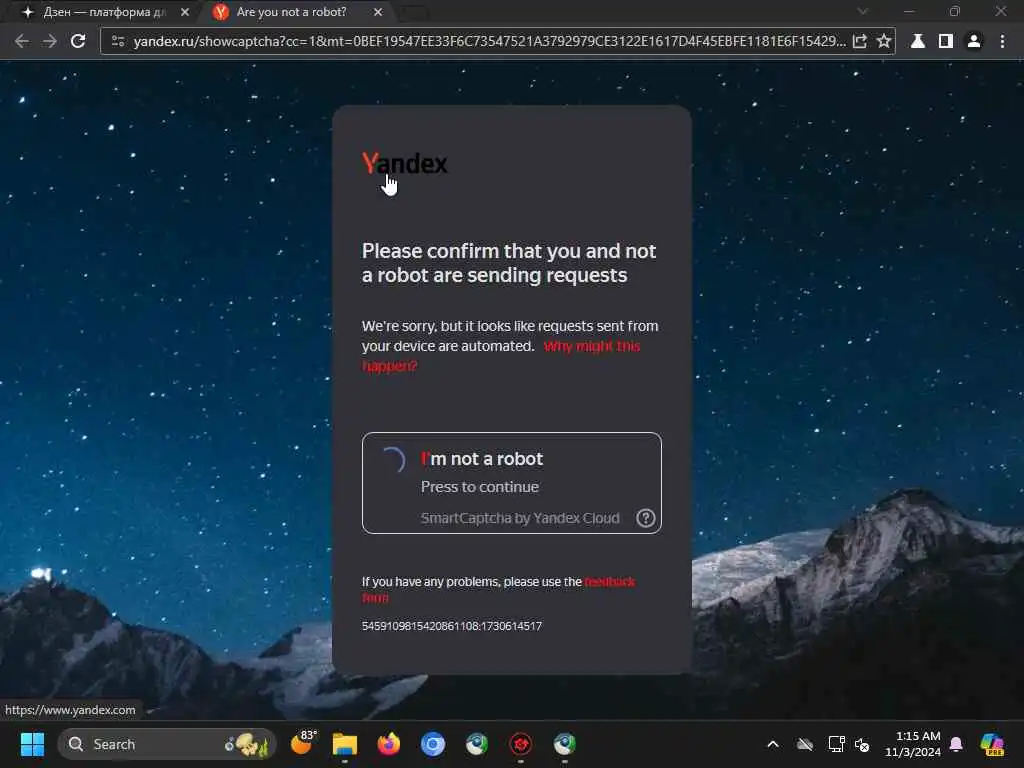This screenshot has width=1024, height=768.
Task: Open the clock showing 1:15 AM
Action: pyautogui.click(x=912, y=744)
